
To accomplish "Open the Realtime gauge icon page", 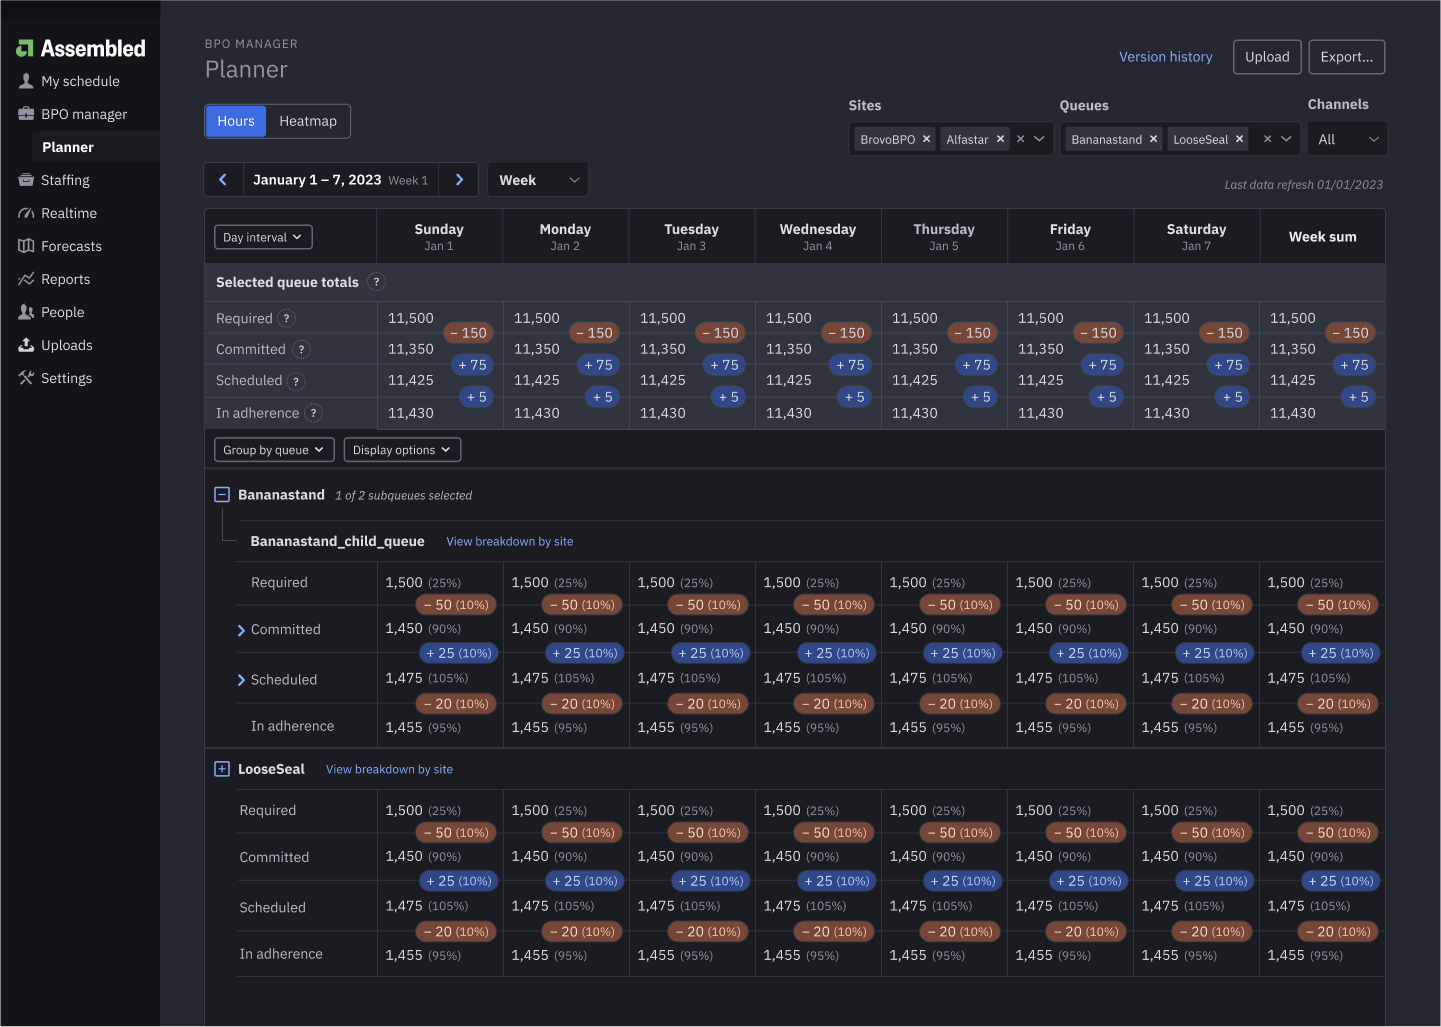I will point(27,213).
